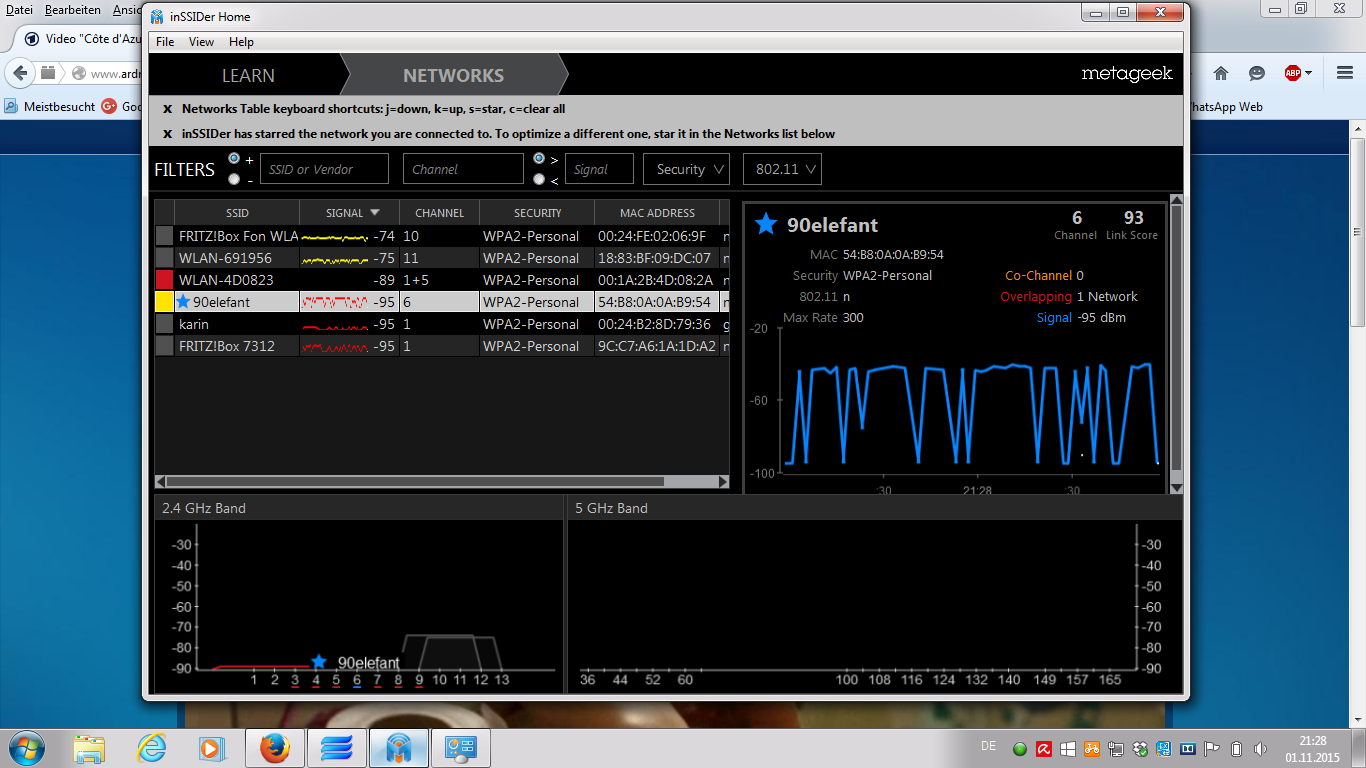Sort by the SSID column header
This screenshot has height=768, width=1366.
pyautogui.click(x=237, y=212)
